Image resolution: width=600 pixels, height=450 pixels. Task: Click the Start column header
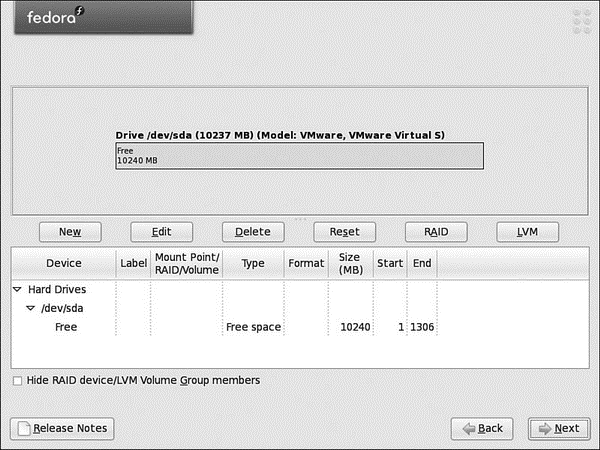(390, 263)
